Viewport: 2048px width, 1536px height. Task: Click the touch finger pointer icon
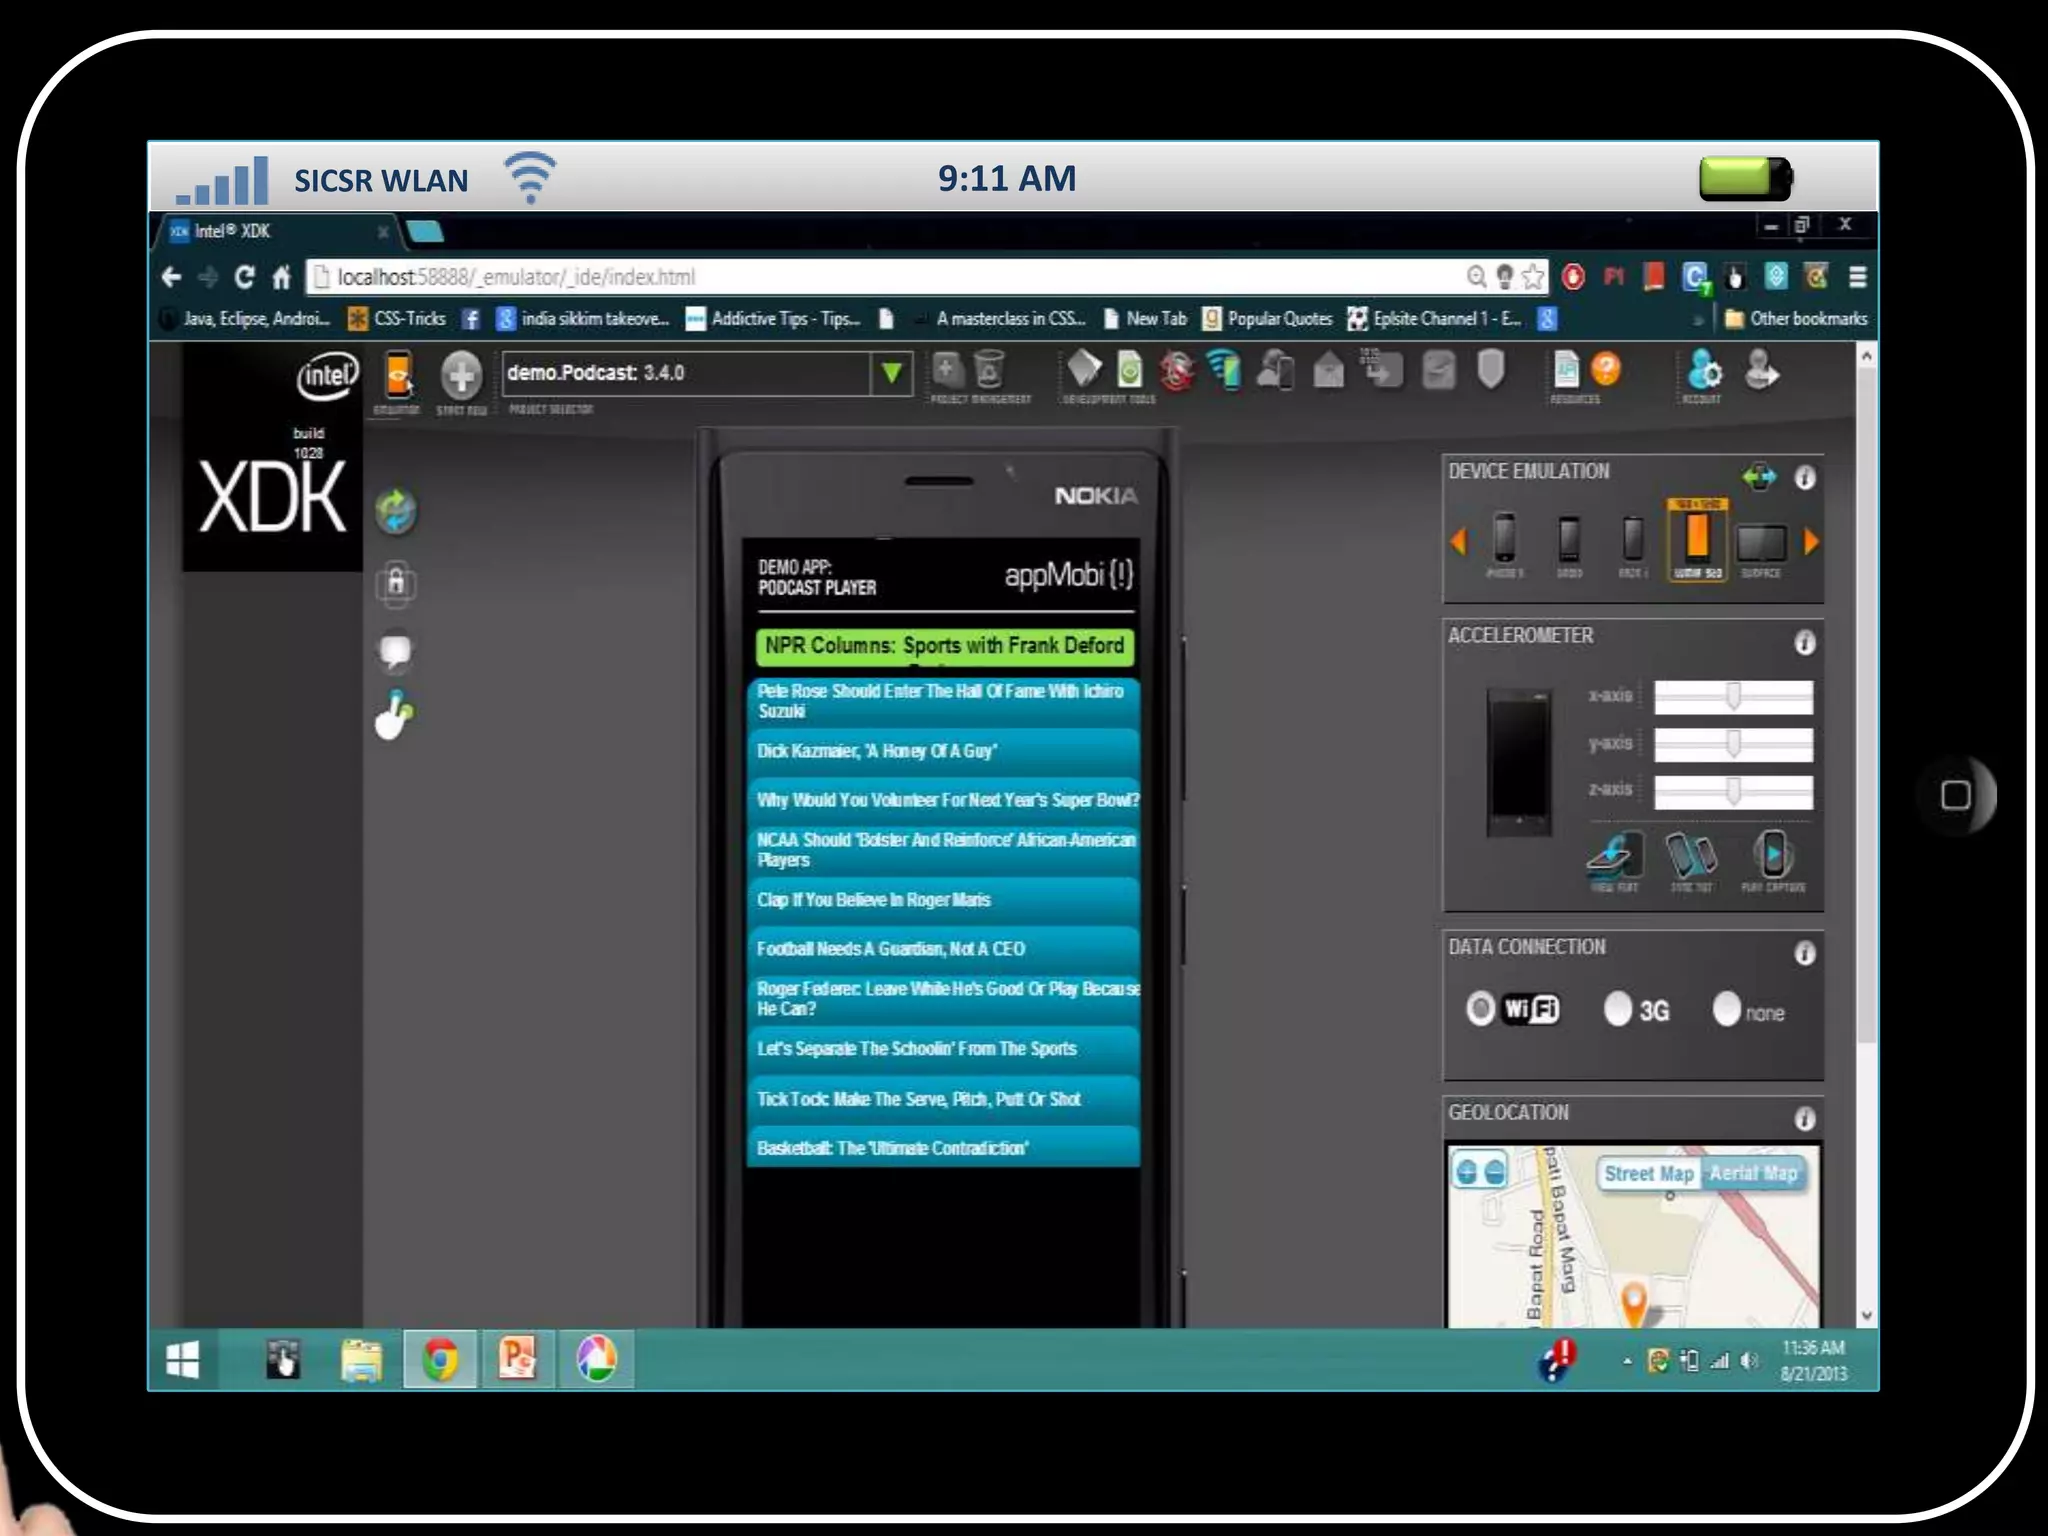coord(395,716)
